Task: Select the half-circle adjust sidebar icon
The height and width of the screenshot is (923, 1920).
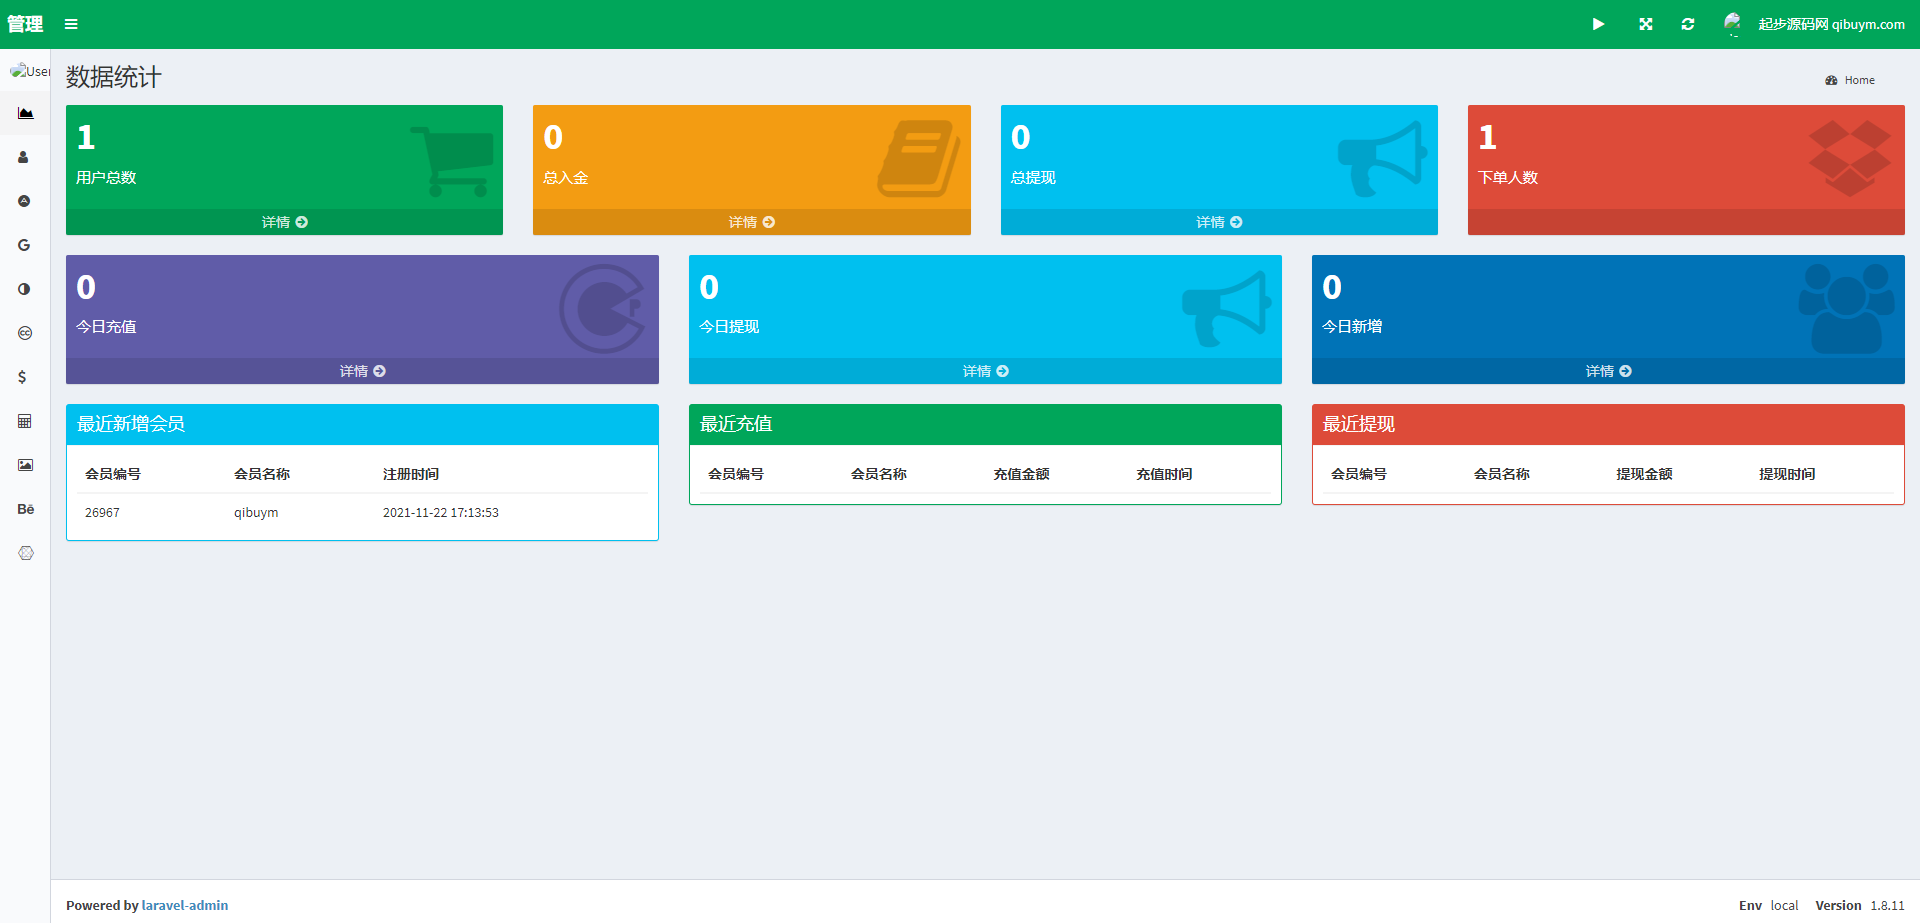Action: tap(24, 289)
